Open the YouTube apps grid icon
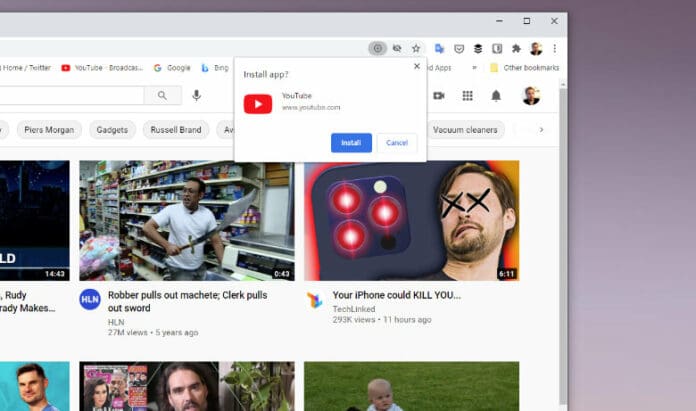This screenshot has height=411, width=696. point(467,96)
